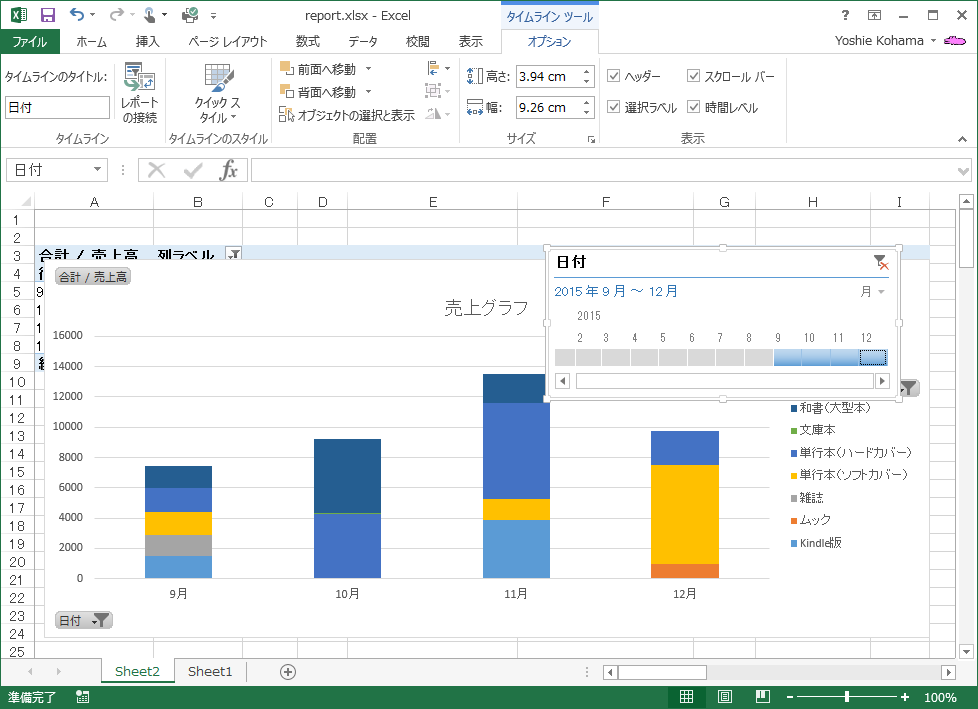The height and width of the screenshot is (709, 978).
Task: Click the formula bar confirm checkmark
Action: [193, 170]
